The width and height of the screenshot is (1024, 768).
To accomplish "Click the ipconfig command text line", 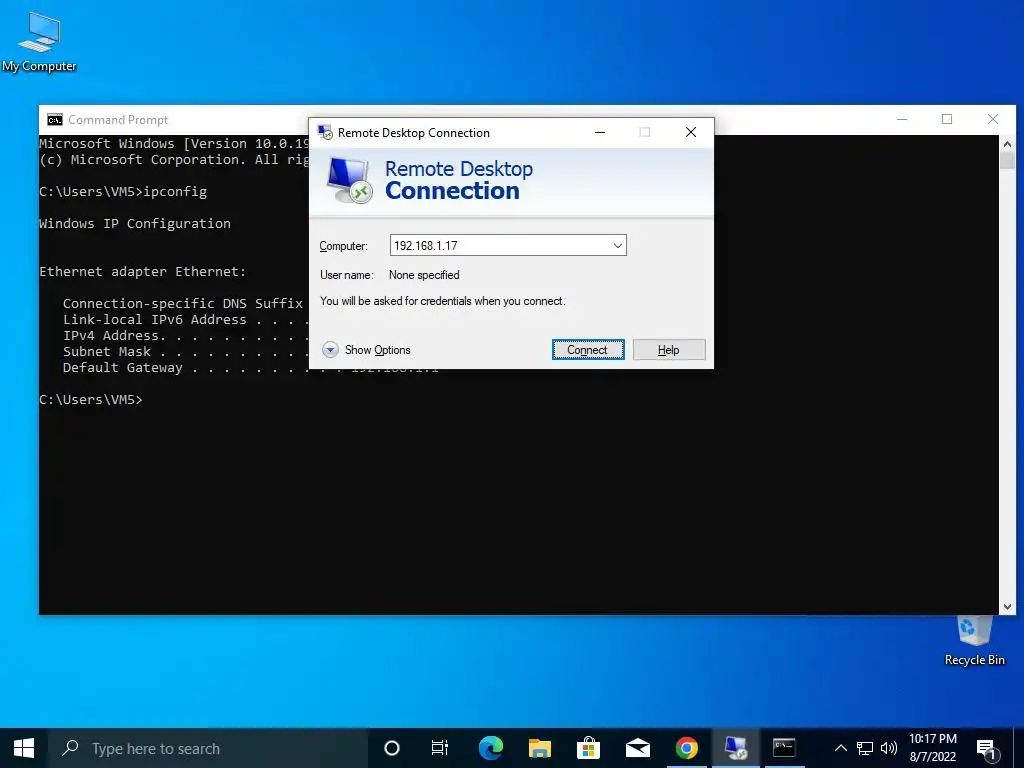I will pyautogui.click(x=123, y=191).
